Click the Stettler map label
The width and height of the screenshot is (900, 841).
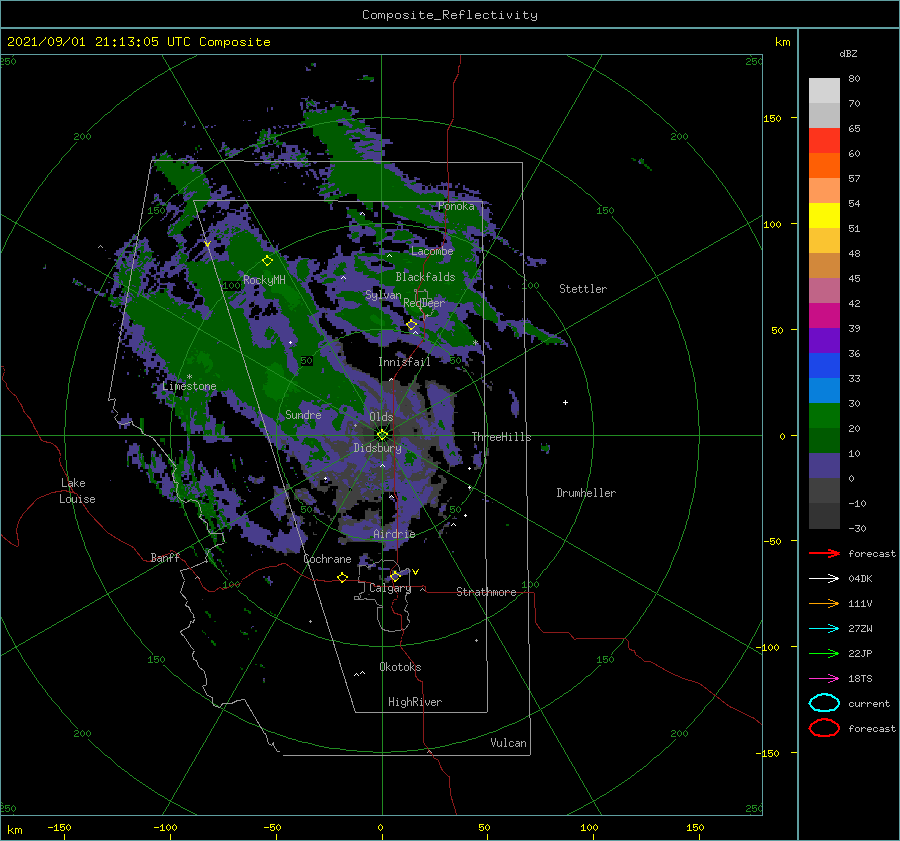(x=583, y=289)
